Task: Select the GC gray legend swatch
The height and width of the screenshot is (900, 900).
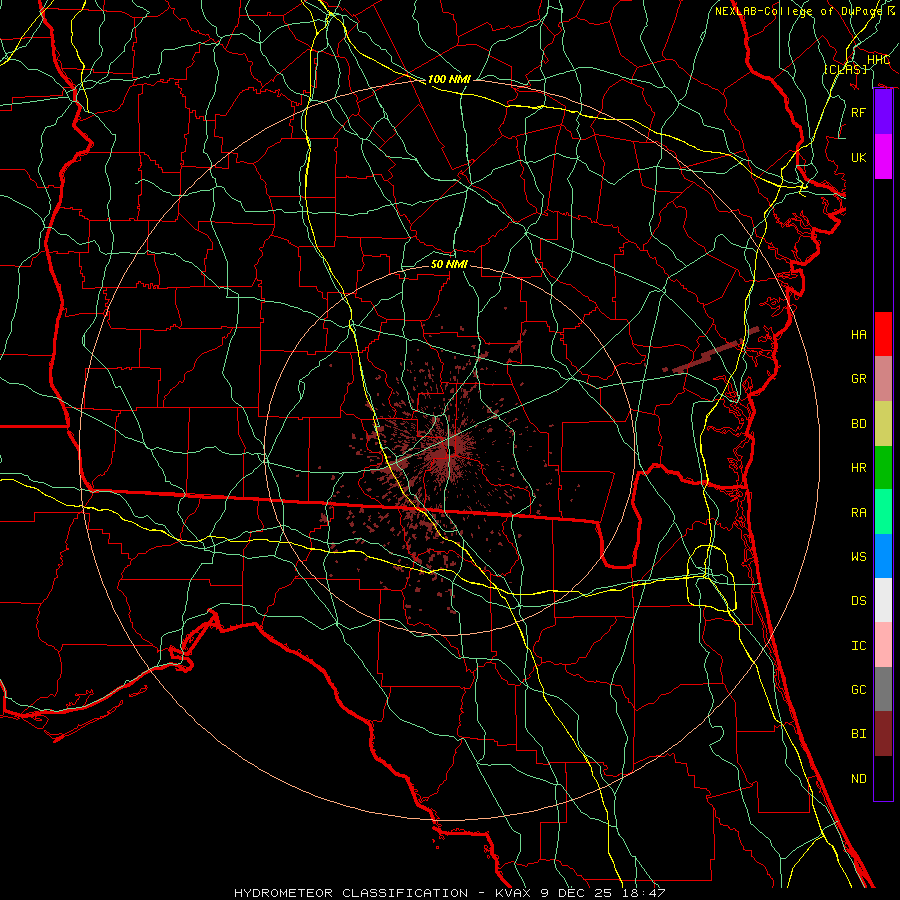Action: point(883,689)
